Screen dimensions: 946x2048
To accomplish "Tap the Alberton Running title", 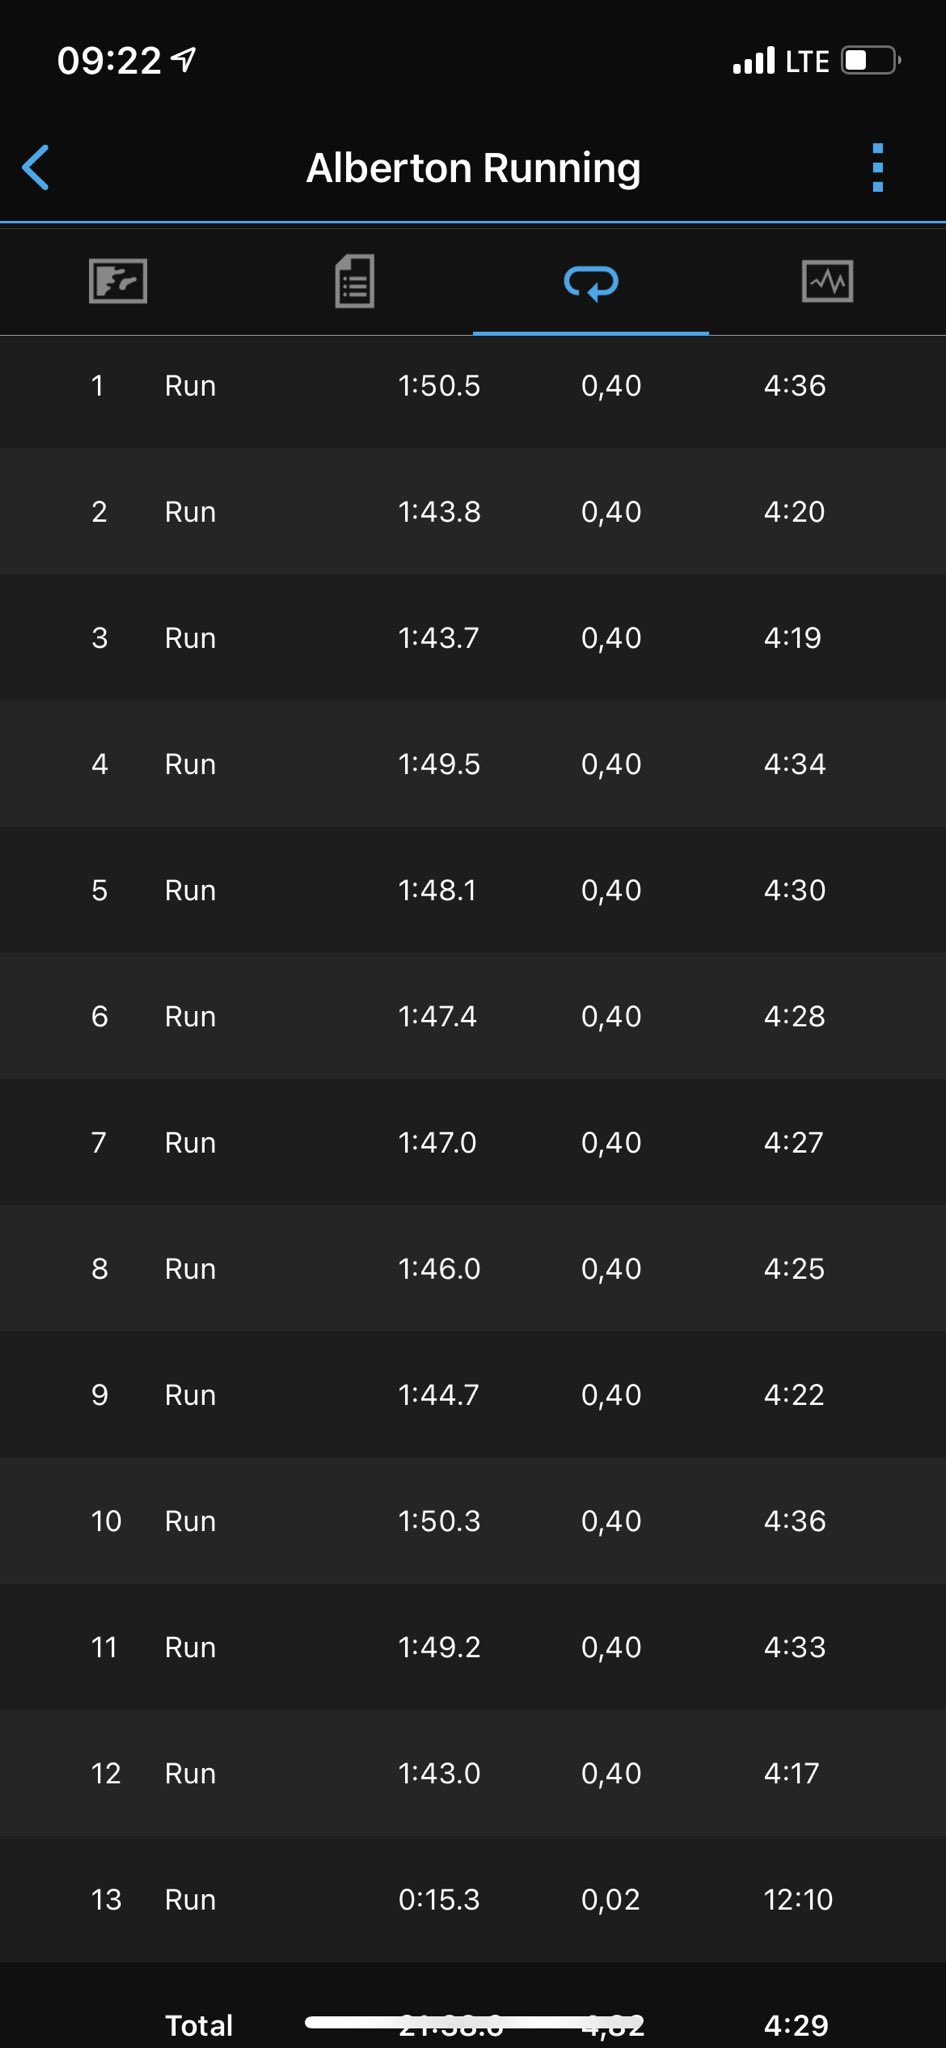I will [x=473, y=168].
